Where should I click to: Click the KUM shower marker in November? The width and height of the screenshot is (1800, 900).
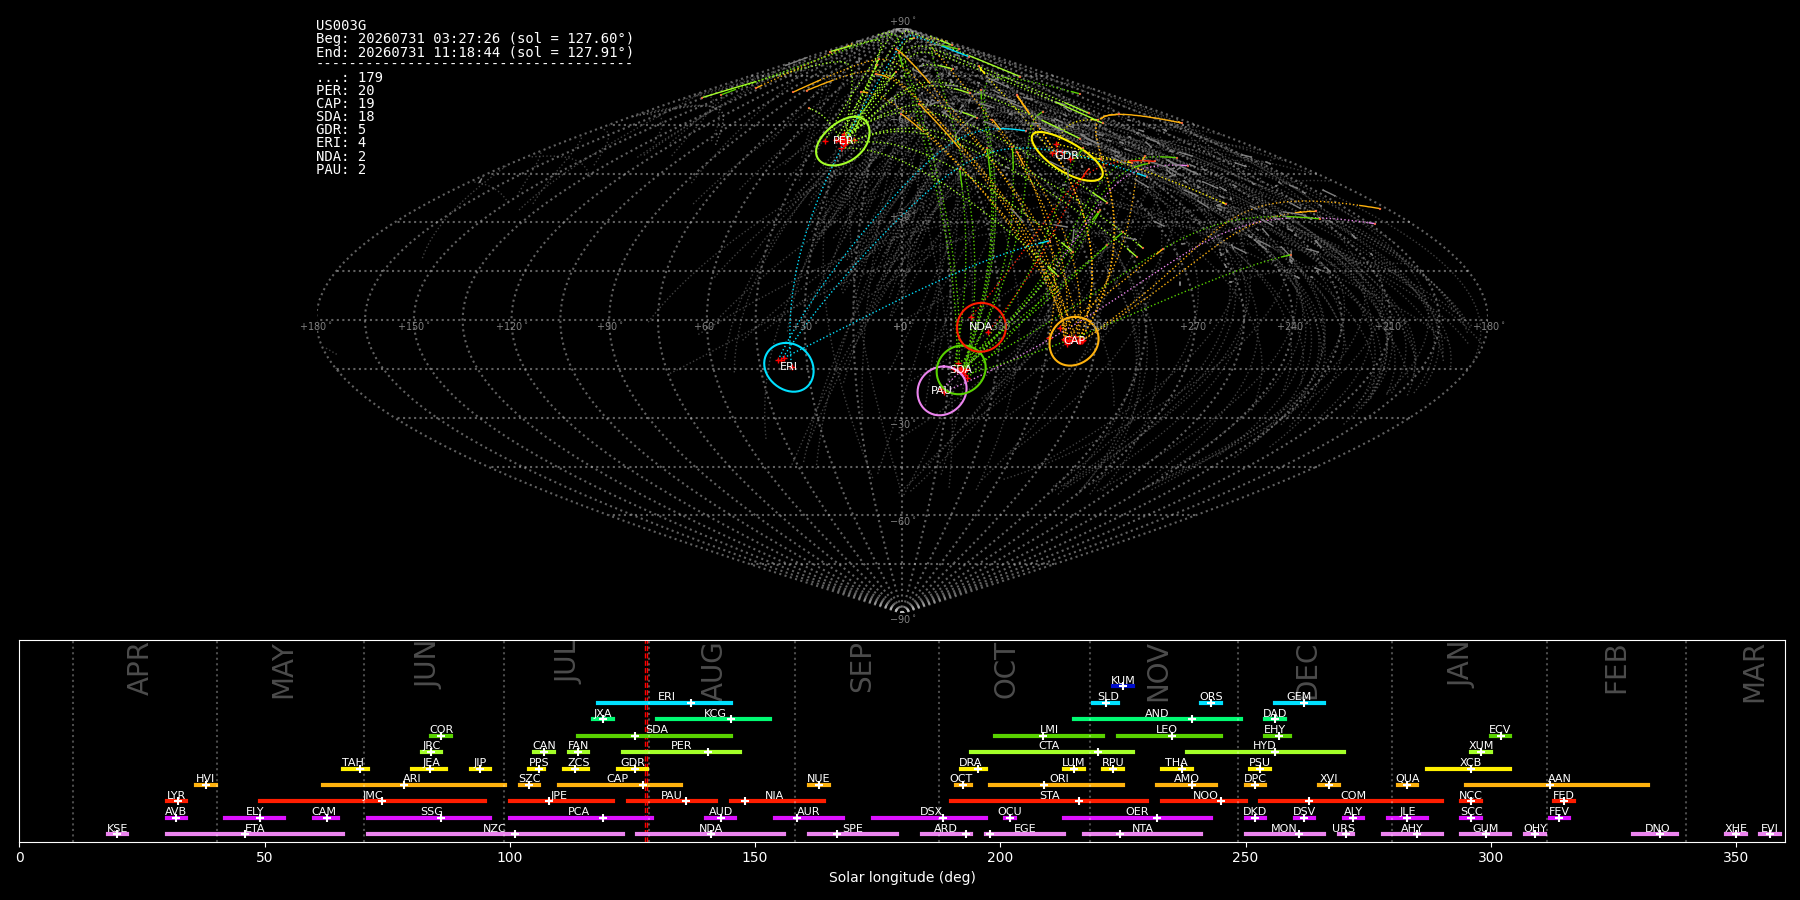click(1123, 686)
